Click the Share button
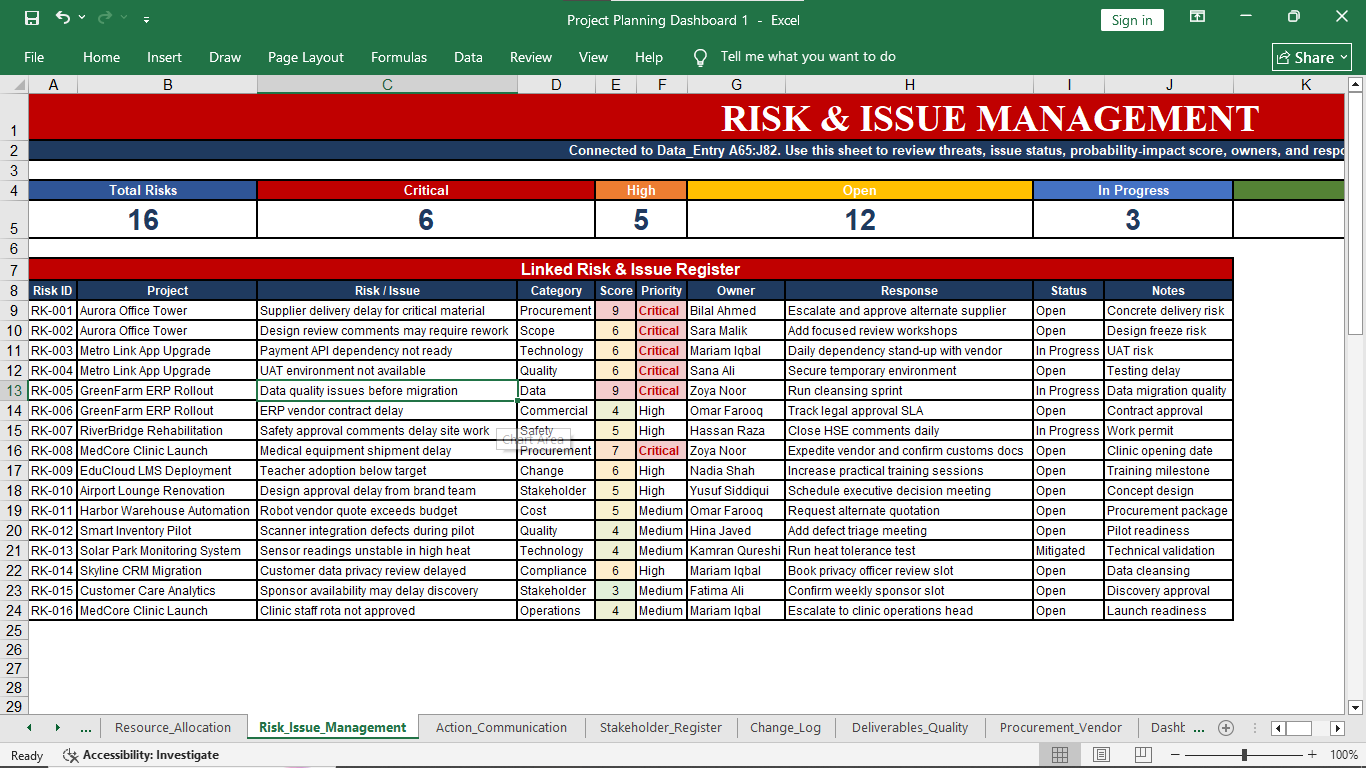The width and height of the screenshot is (1366, 768). (x=1312, y=58)
